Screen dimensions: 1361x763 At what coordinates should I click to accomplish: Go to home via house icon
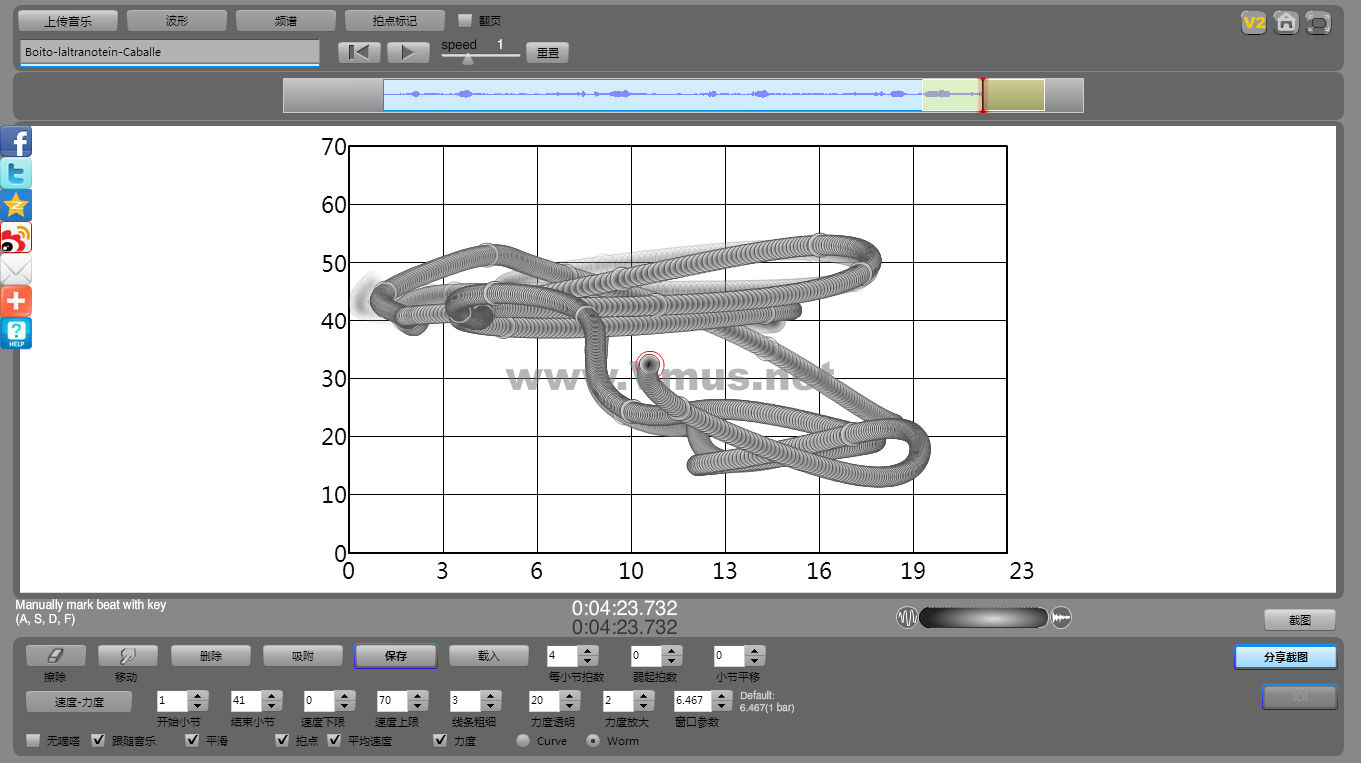click(x=1286, y=23)
